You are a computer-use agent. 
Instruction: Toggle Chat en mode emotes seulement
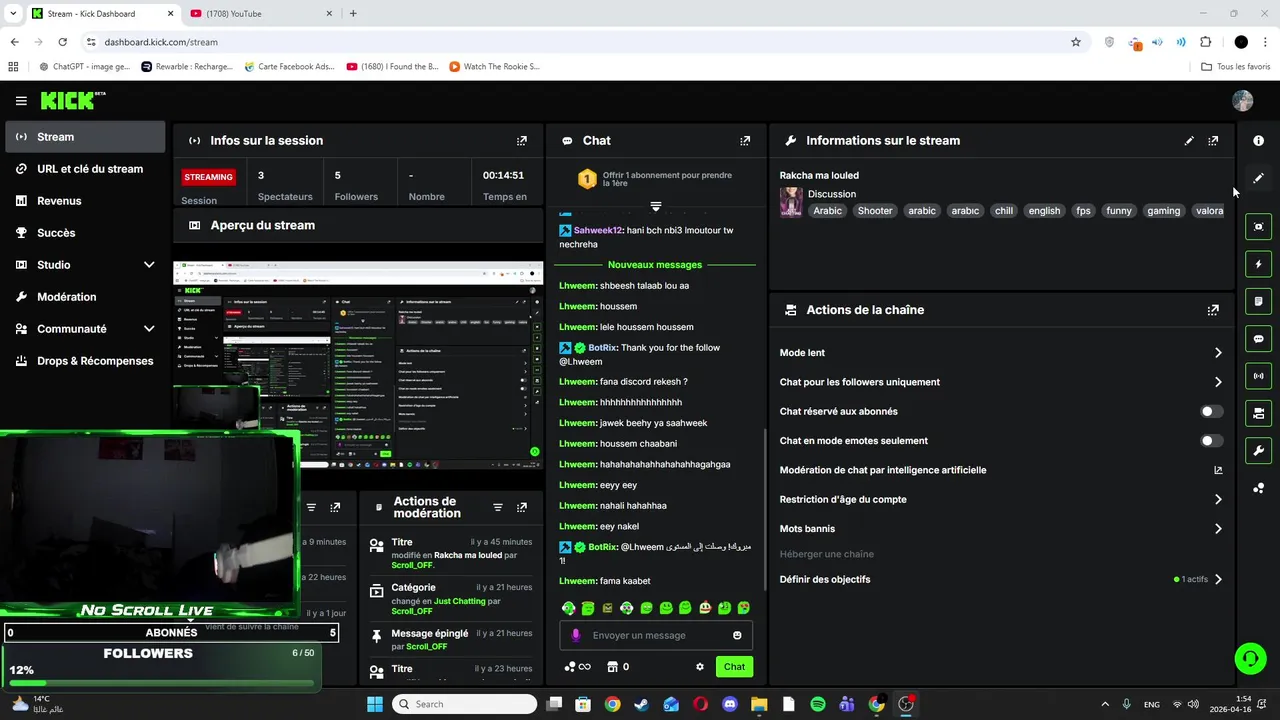pos(1211,441)
